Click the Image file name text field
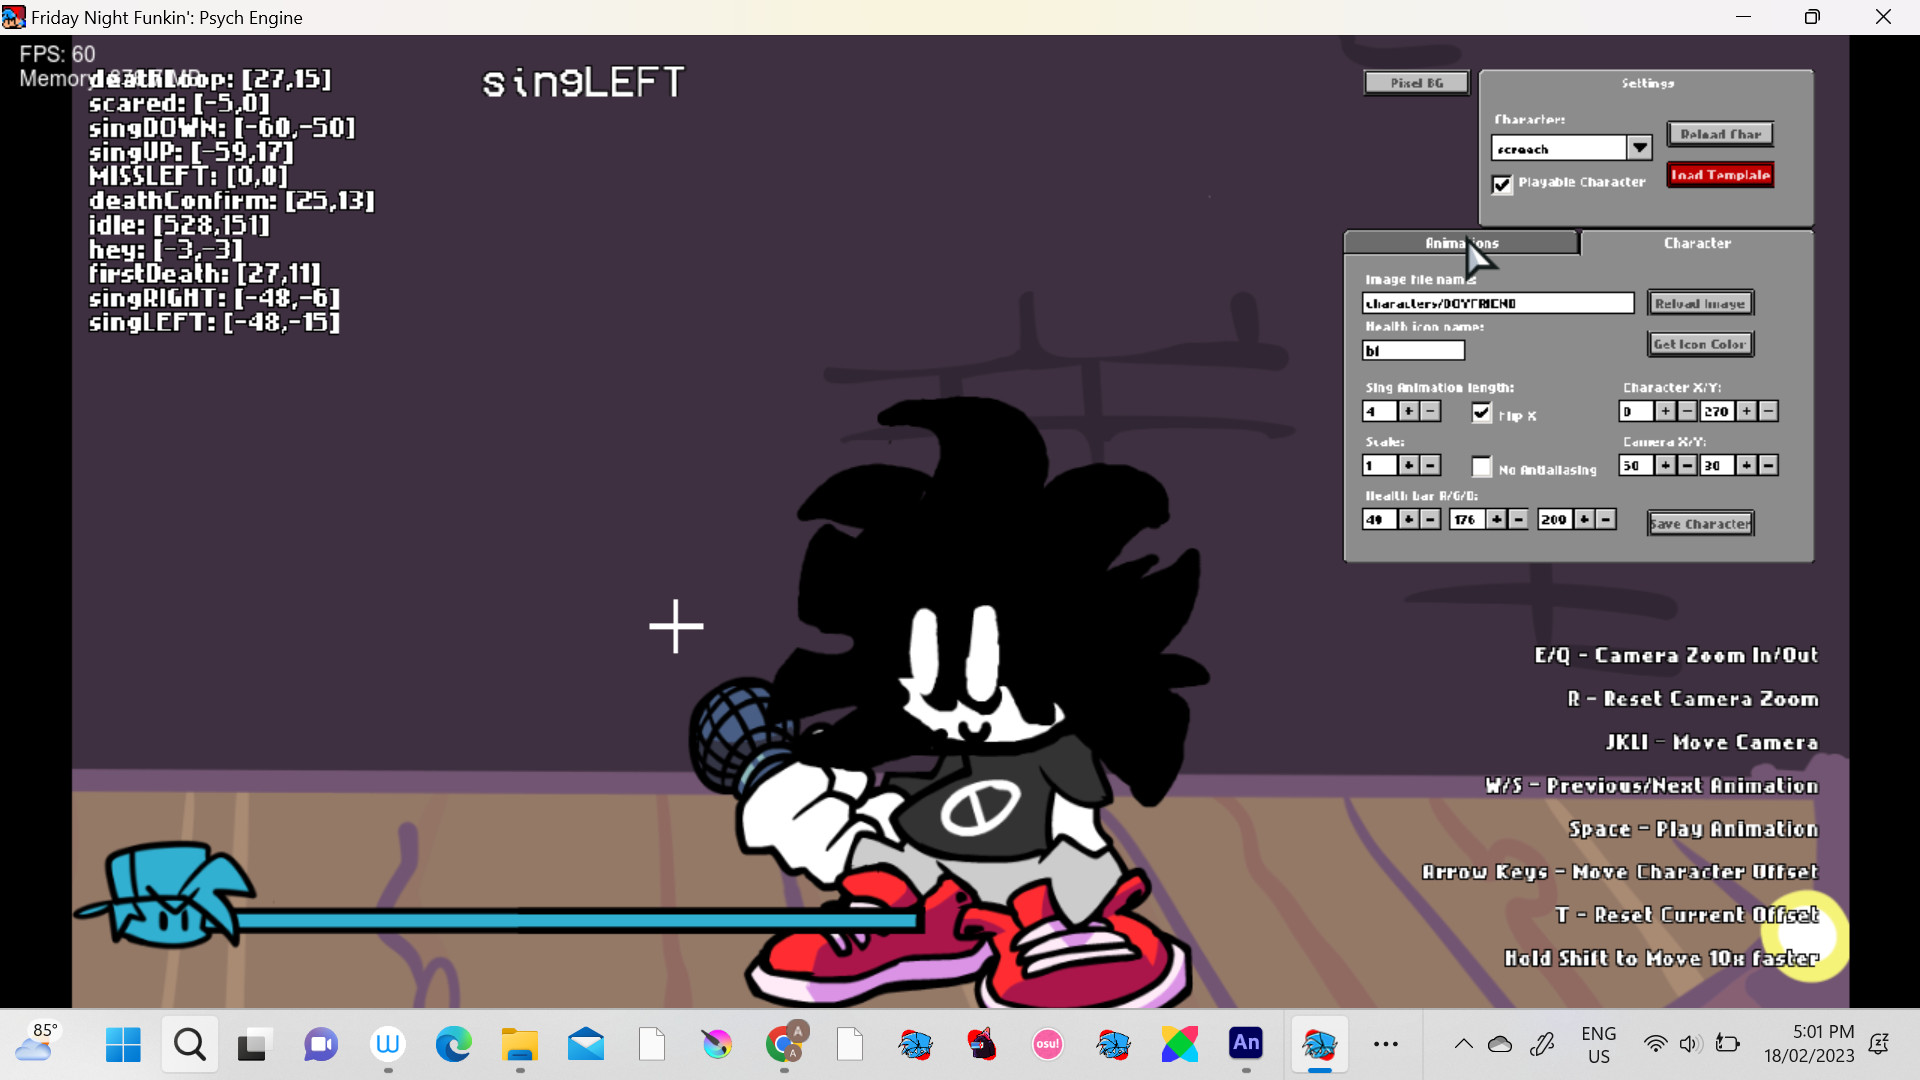Screen dimensions: 1920x1080 click(x=1497, y=303)
